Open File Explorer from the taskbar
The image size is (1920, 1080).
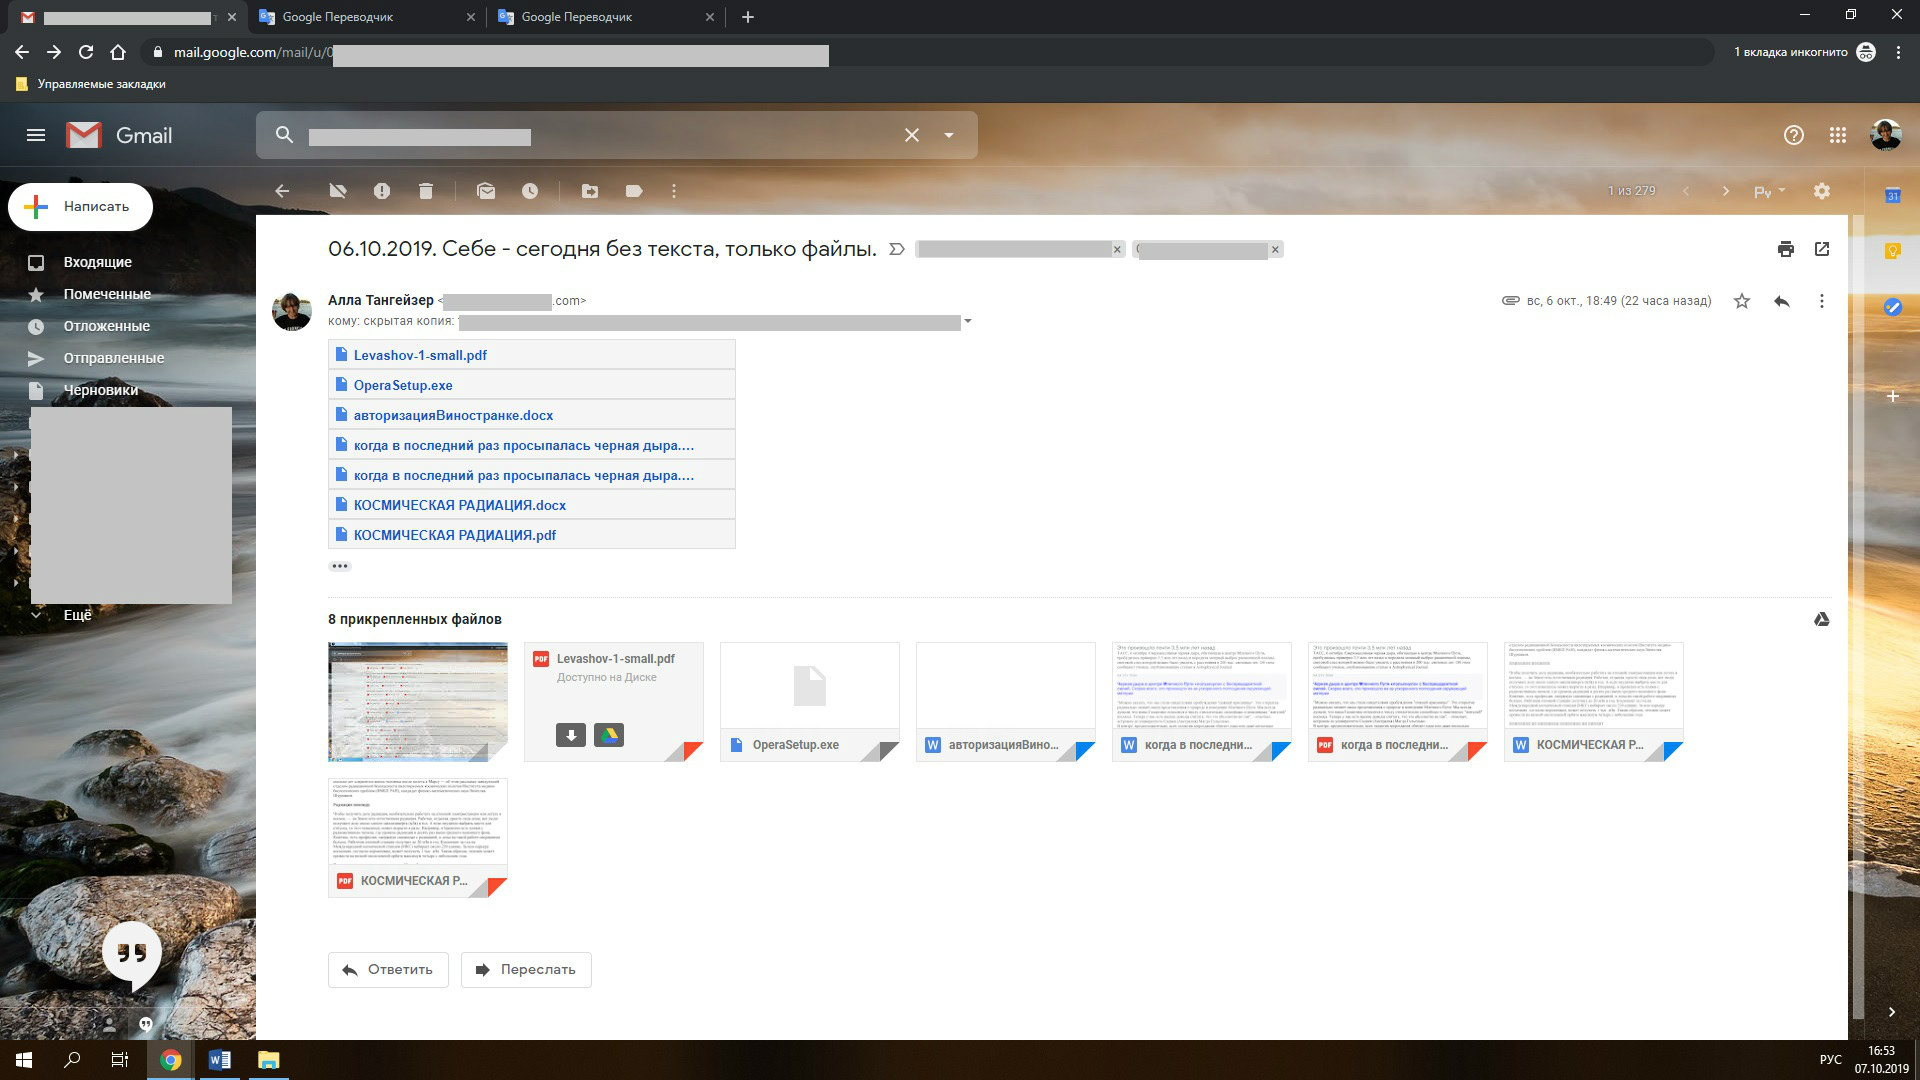268,1060
